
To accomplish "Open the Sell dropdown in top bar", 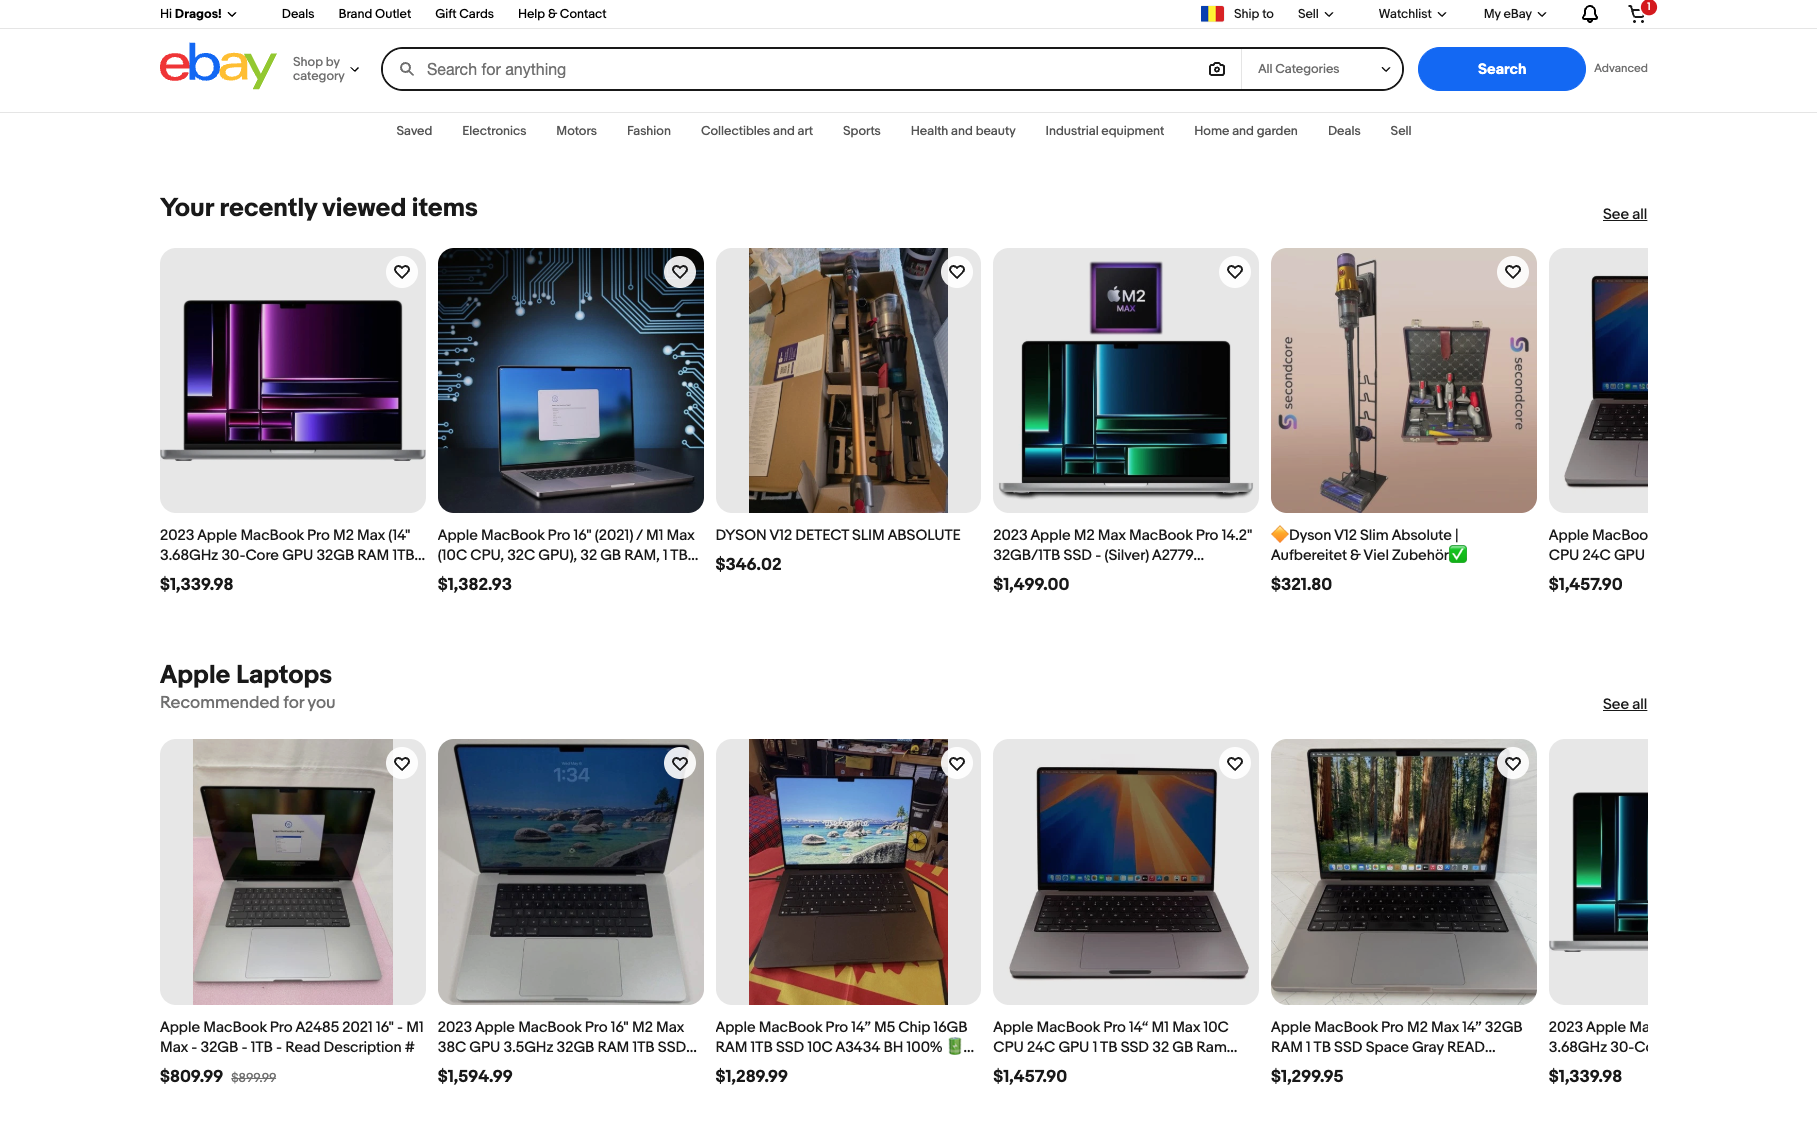I will [1316, 14].
